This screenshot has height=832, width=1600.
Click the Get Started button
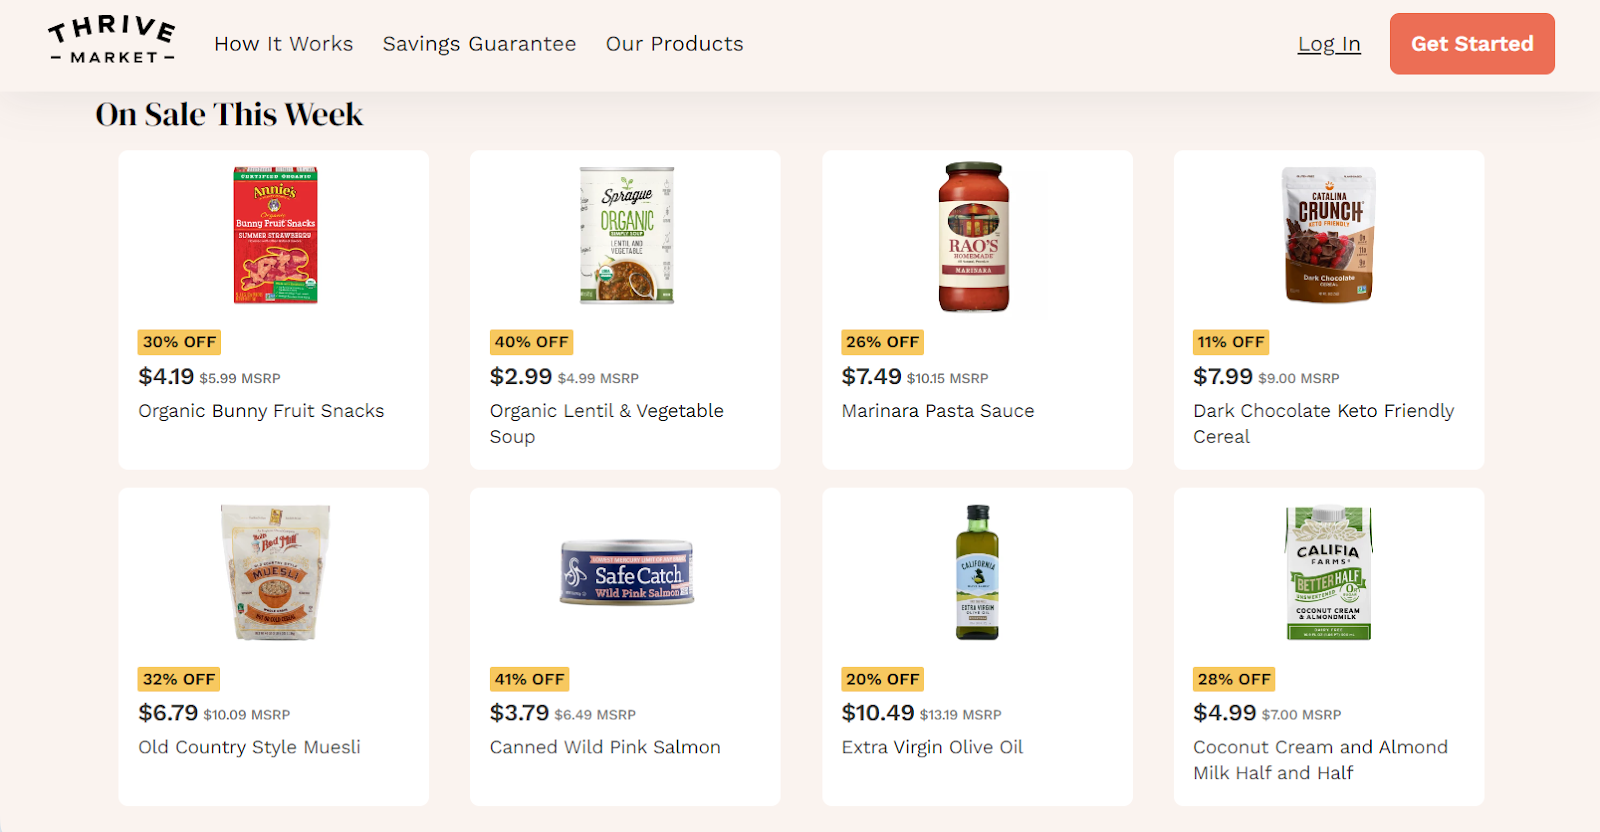click(1471, 44)
